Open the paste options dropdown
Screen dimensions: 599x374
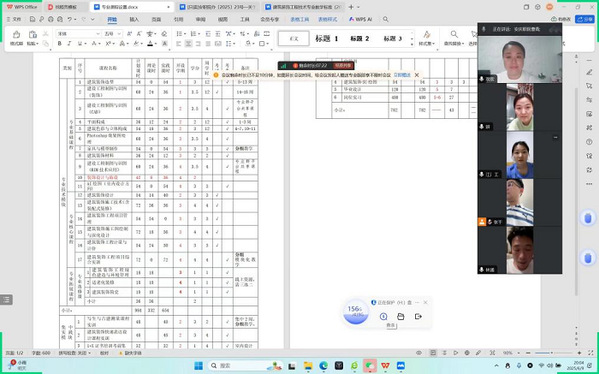tap(32, 44)
